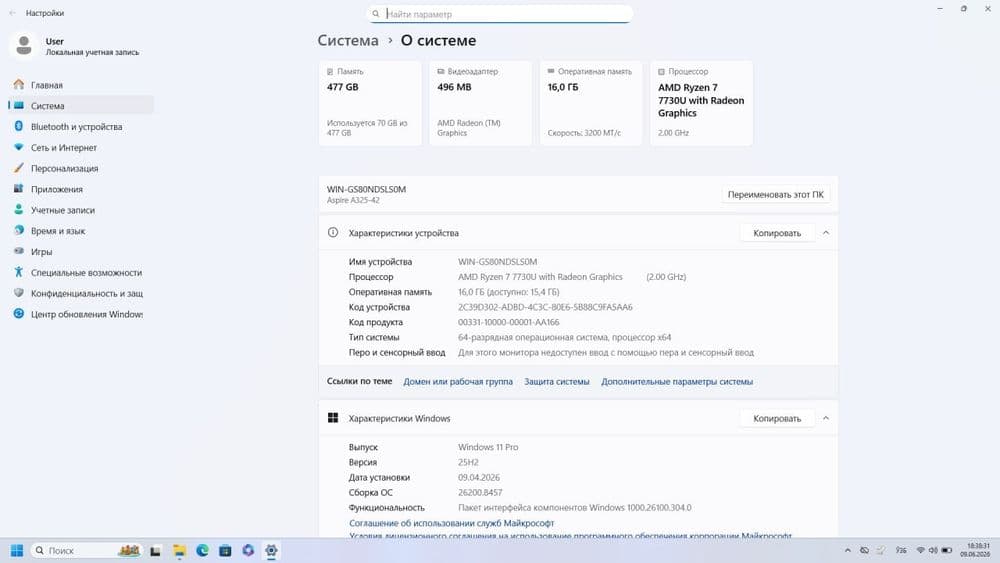
Task: Open 'Защита системы' link
Action: [x=557, y=381]
